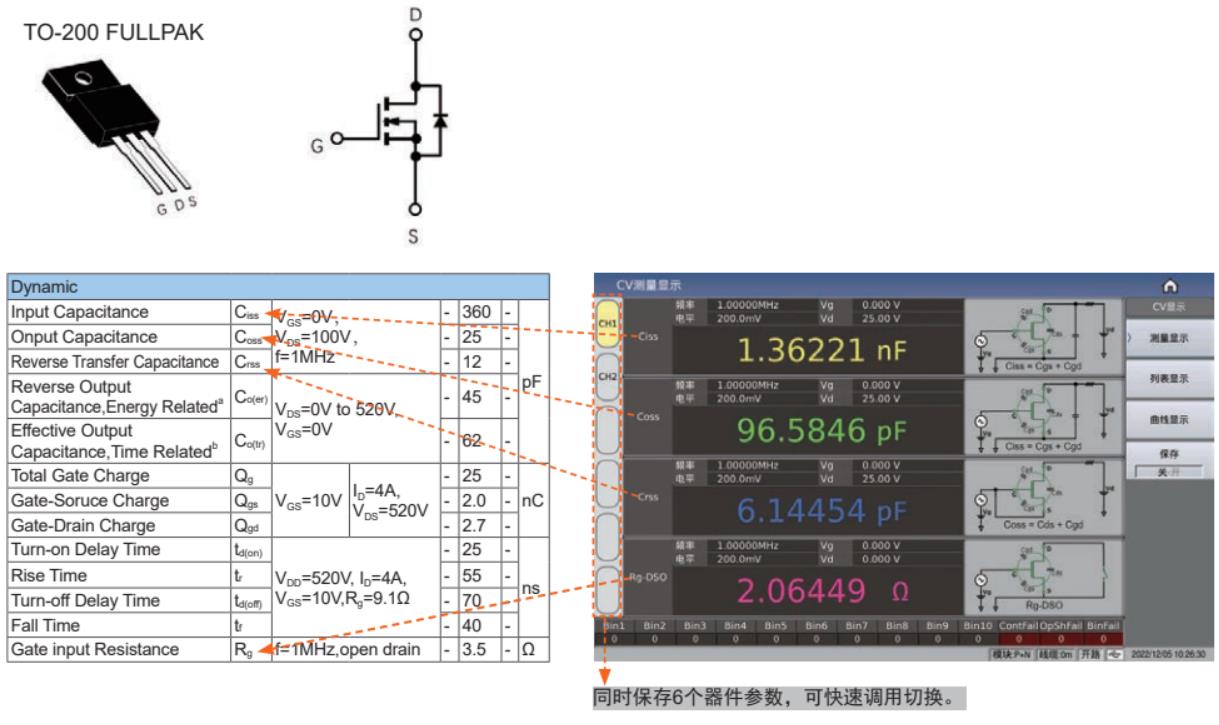
Task: Open the 列表显示 menu item
Action: click(1169, 380)
